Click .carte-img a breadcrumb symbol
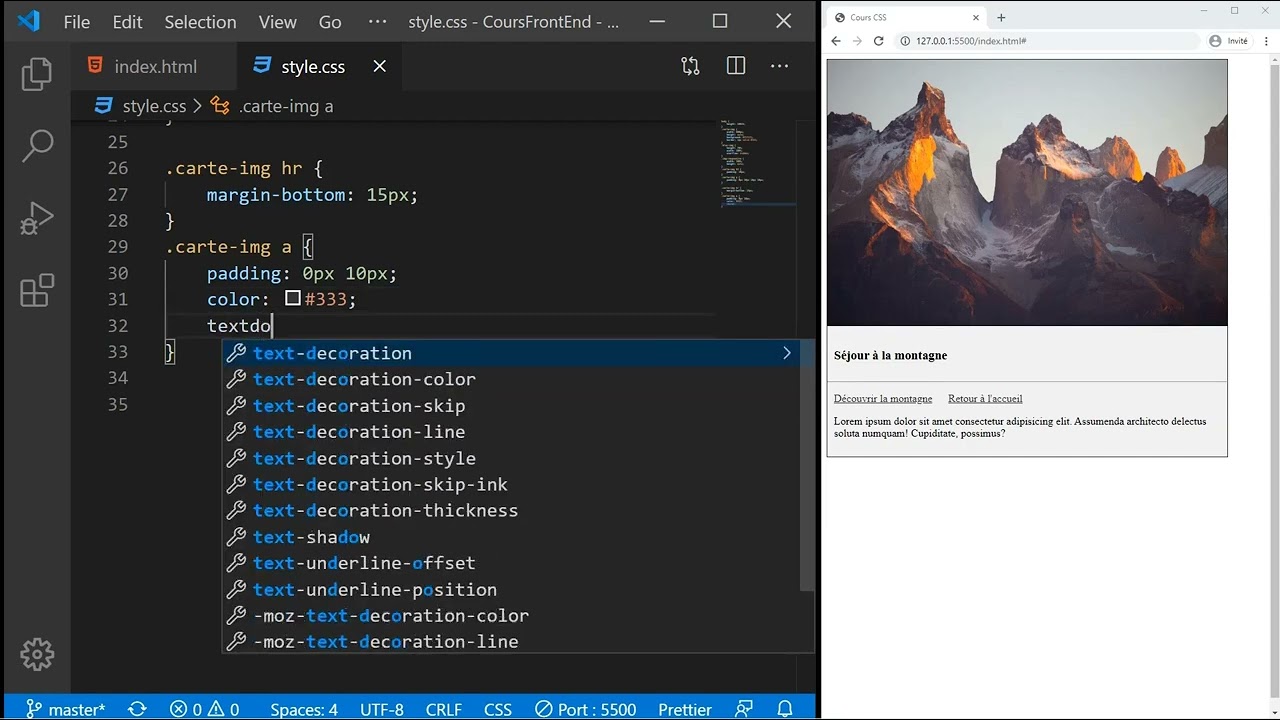 click(x=286, y=106)
